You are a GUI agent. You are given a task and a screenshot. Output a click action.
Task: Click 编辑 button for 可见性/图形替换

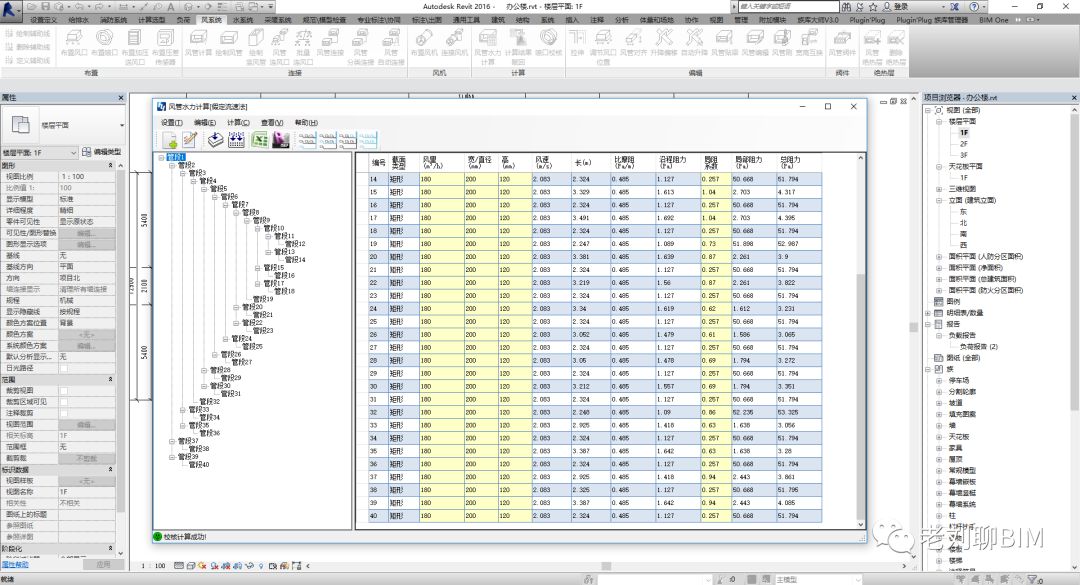coord(86,233)
